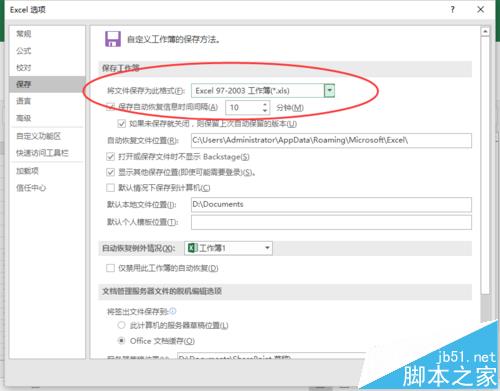This screenshot has width=500, height=391.
Task: Open the 信任中心 category
Action: [31, 188]
